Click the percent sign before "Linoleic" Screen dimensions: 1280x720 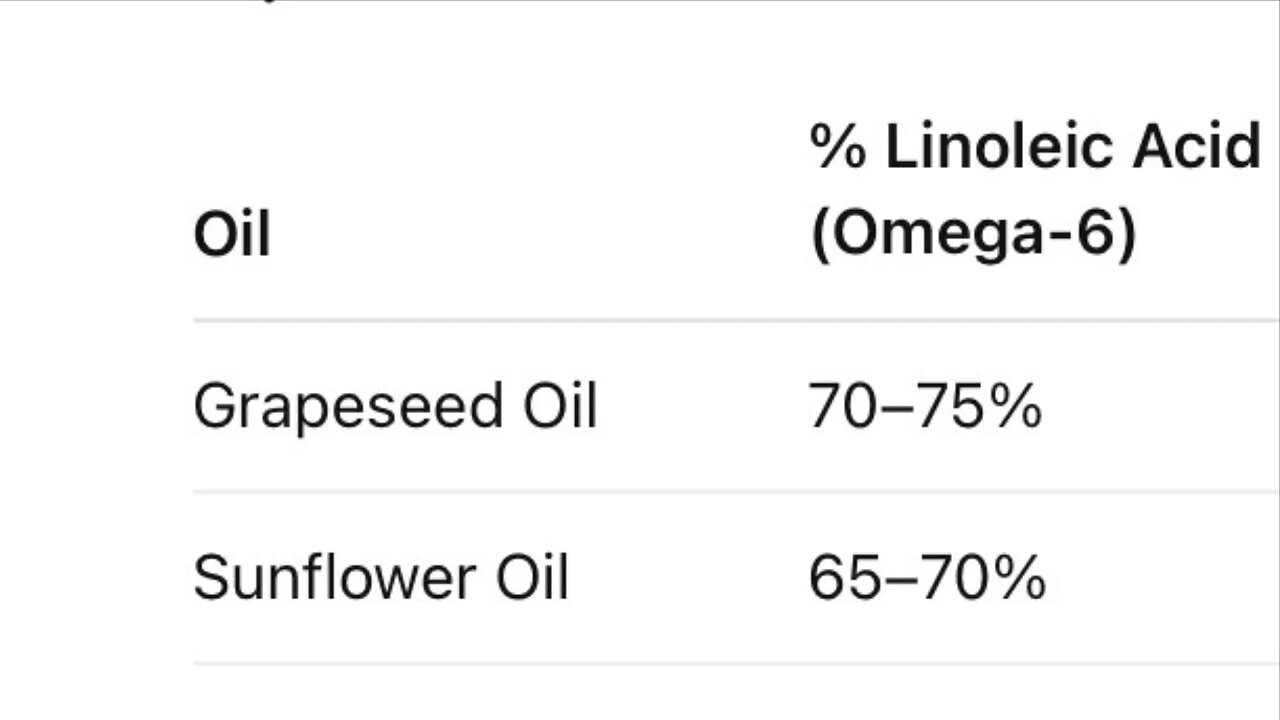838,147
